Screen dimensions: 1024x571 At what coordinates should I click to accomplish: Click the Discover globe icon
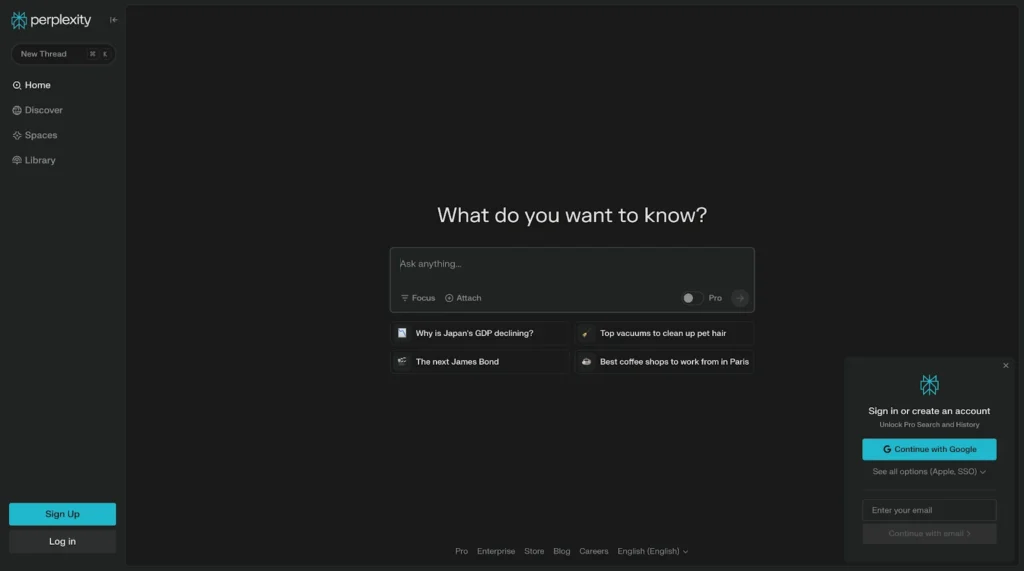click(17, 110)
